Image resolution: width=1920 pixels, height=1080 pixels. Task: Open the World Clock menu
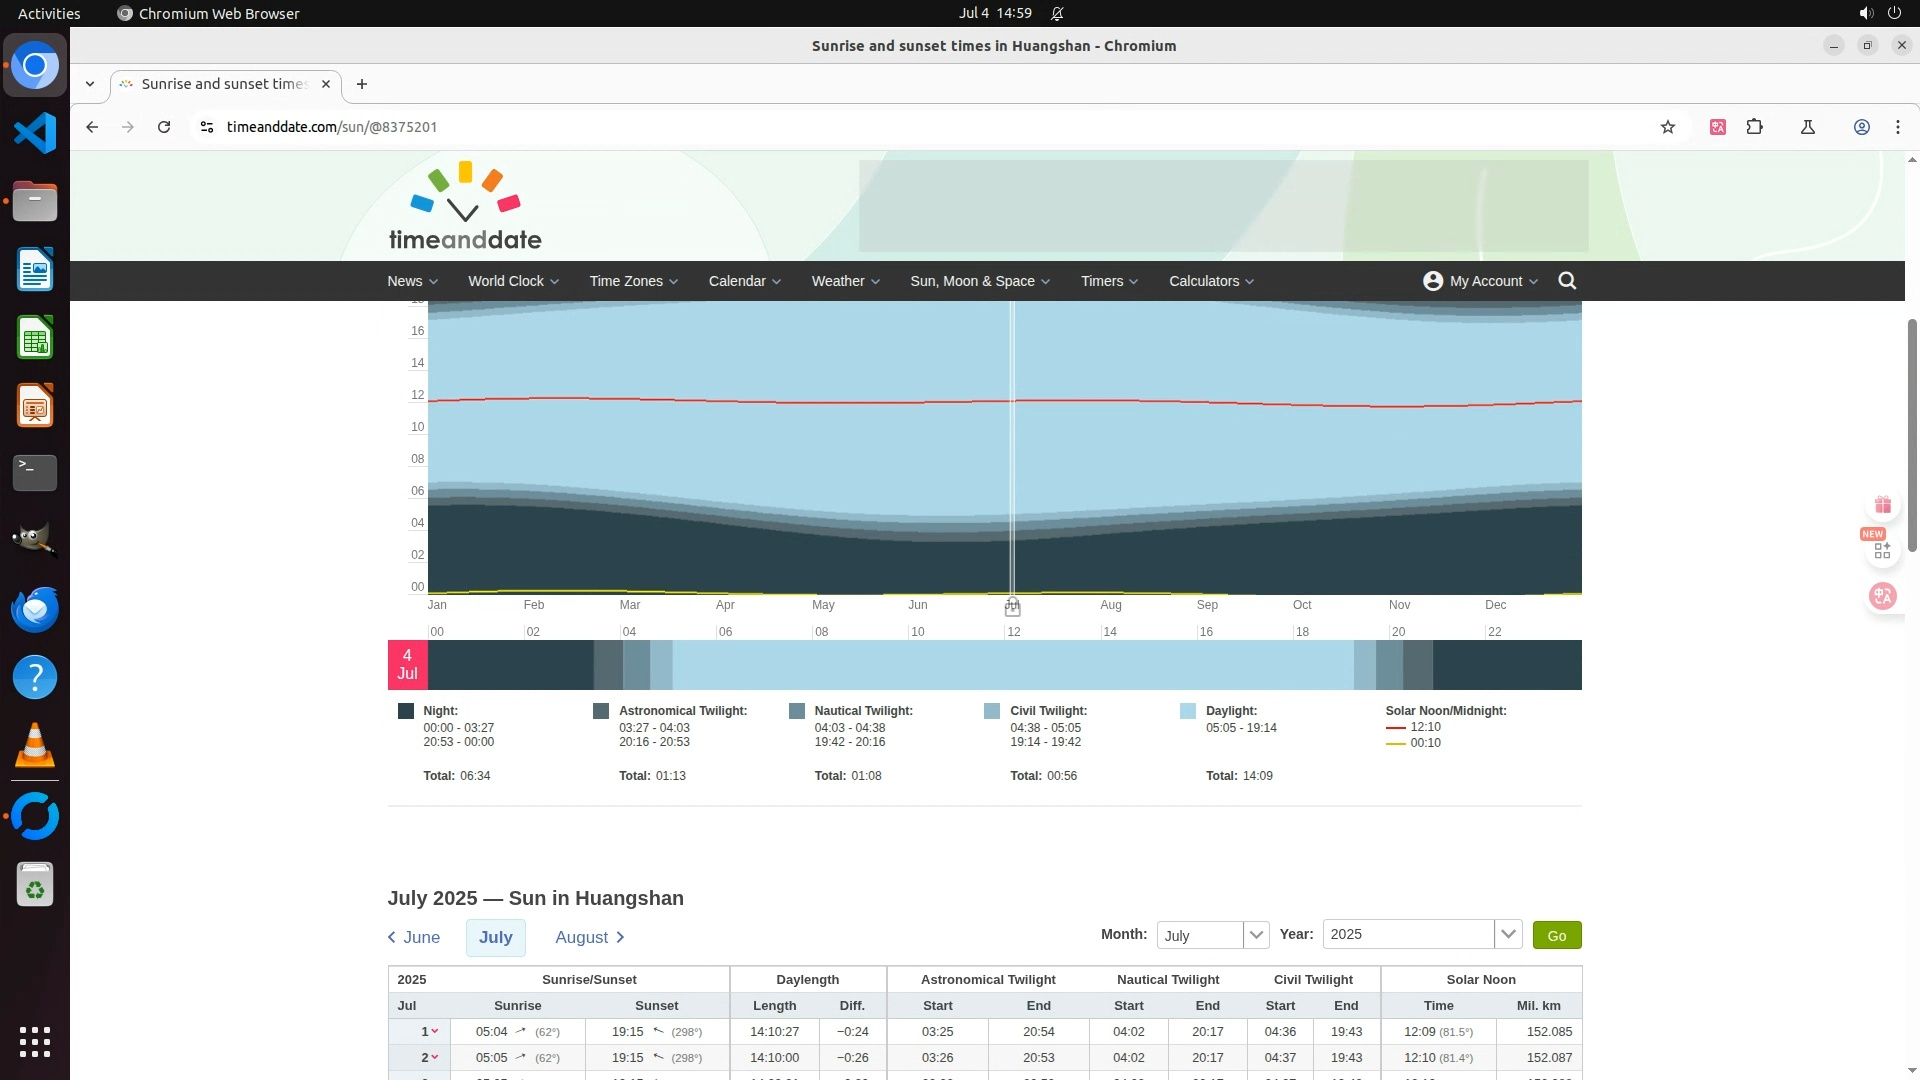(512, 281)
